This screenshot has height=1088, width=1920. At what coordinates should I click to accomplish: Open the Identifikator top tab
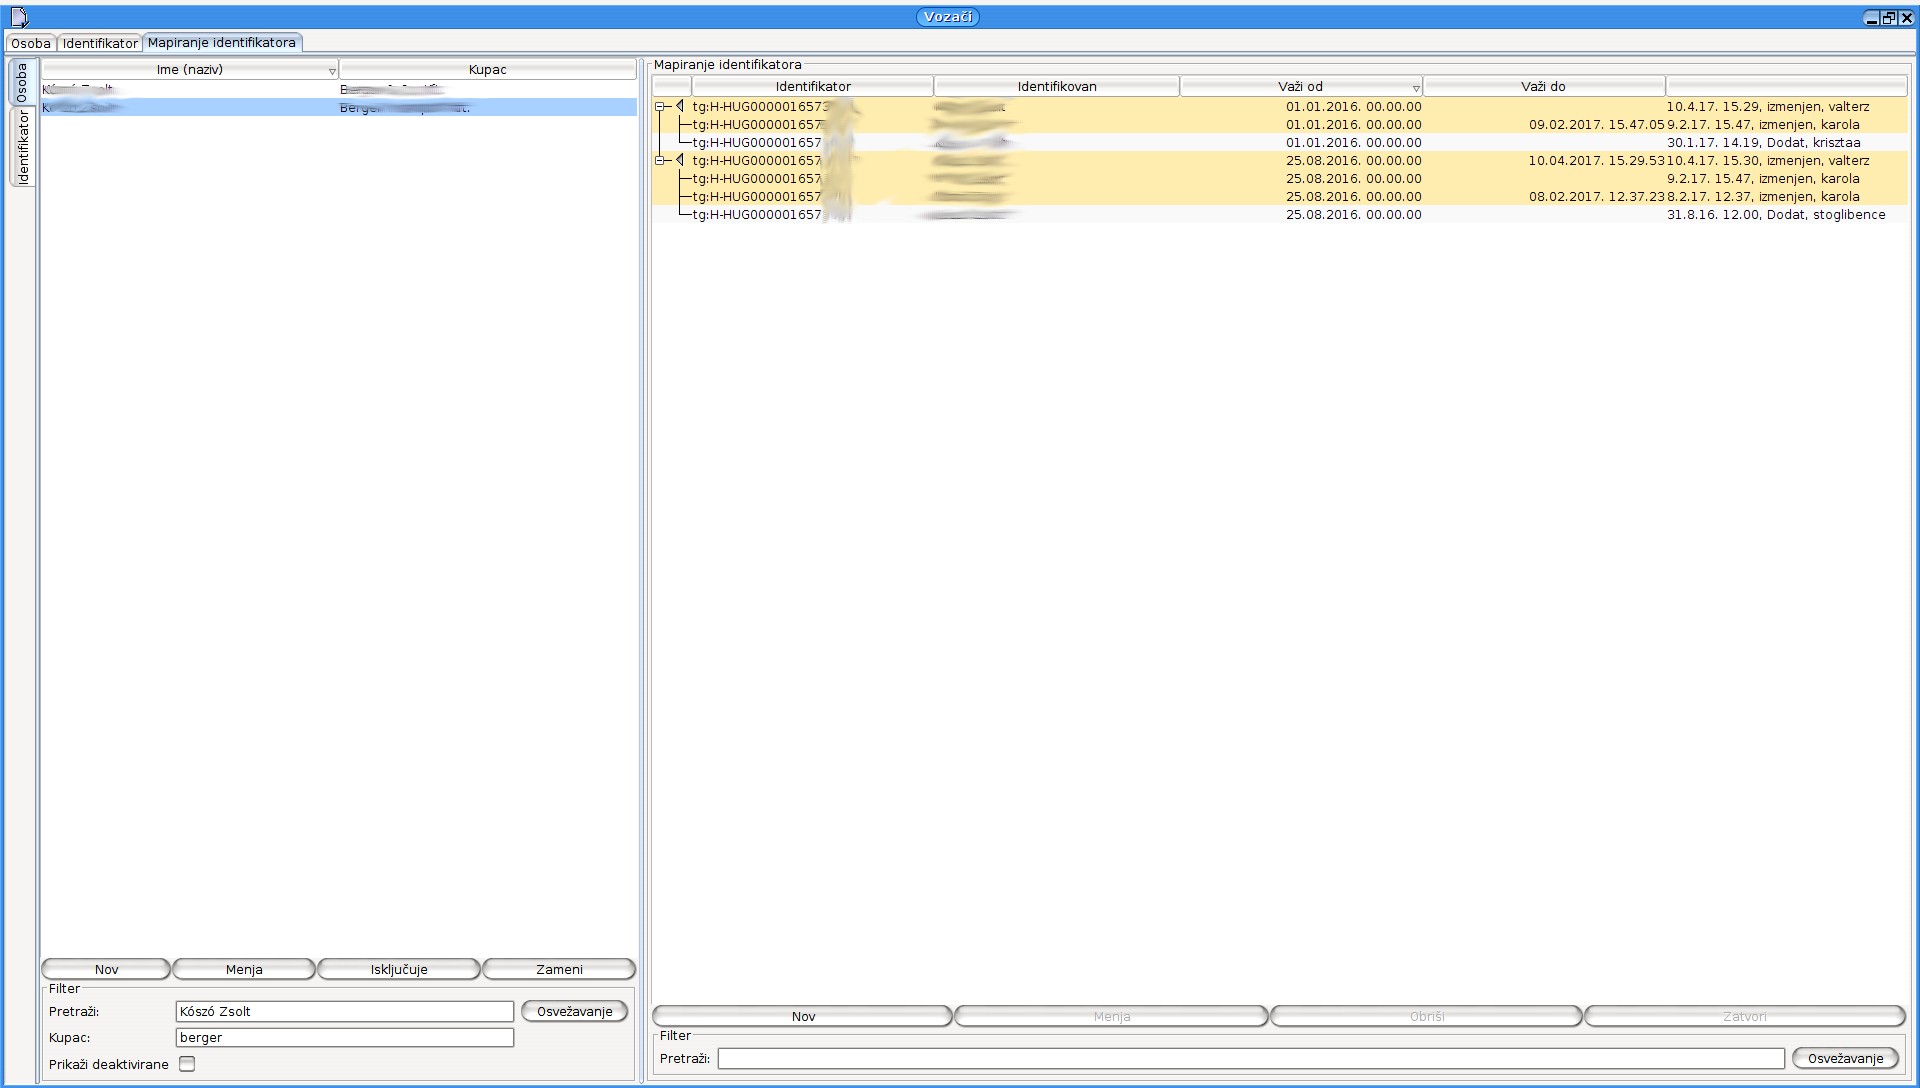pyautogui.click(x=100, y=43)
